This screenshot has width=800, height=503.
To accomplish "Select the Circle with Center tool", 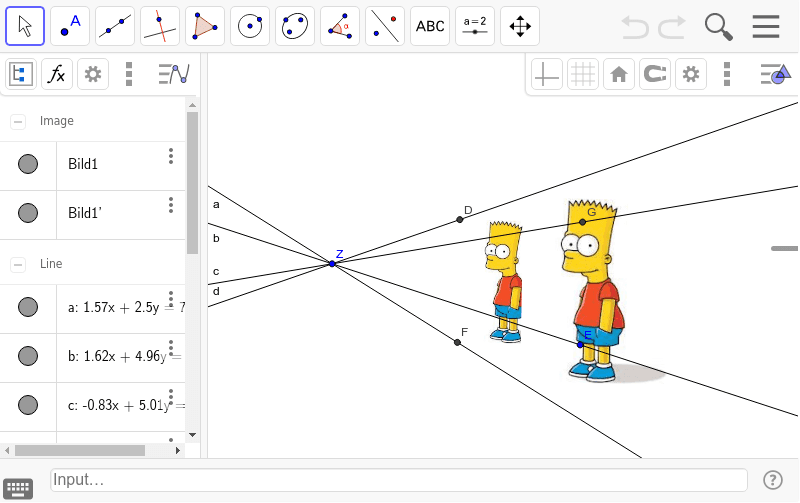I will 250,26.
